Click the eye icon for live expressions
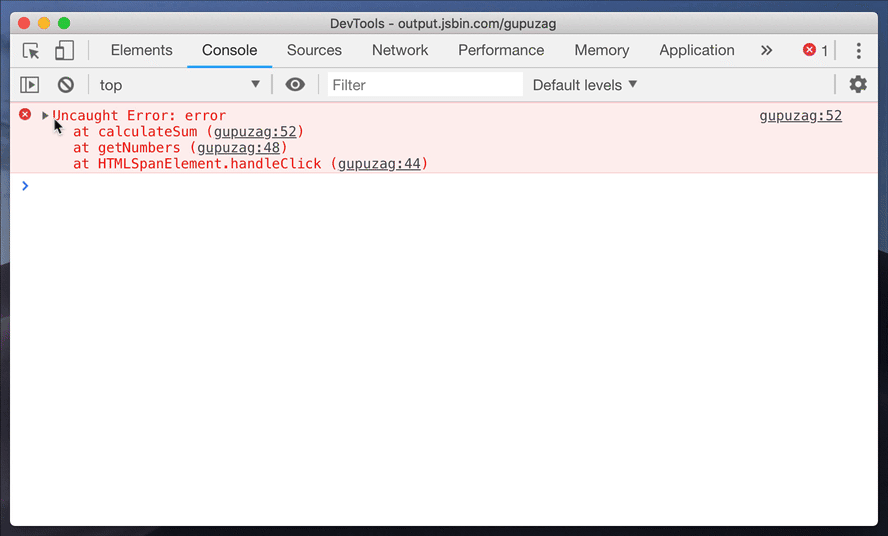This screenshot has width=888, height=536. [x=295, y=85]
